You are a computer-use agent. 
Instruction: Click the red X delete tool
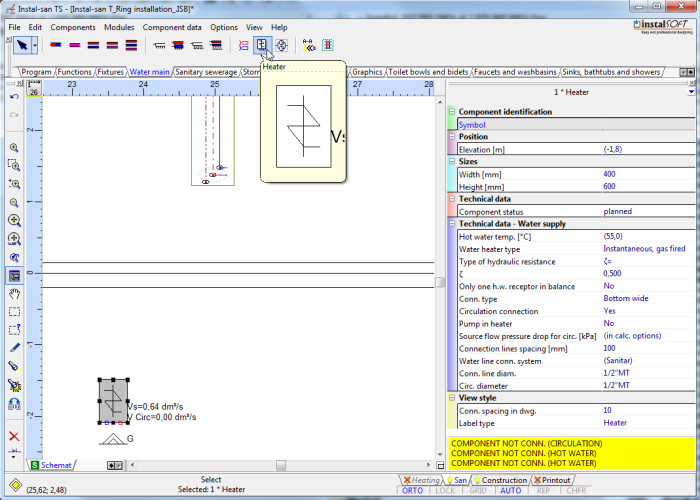pyautogui.click(x=14, y=436)
